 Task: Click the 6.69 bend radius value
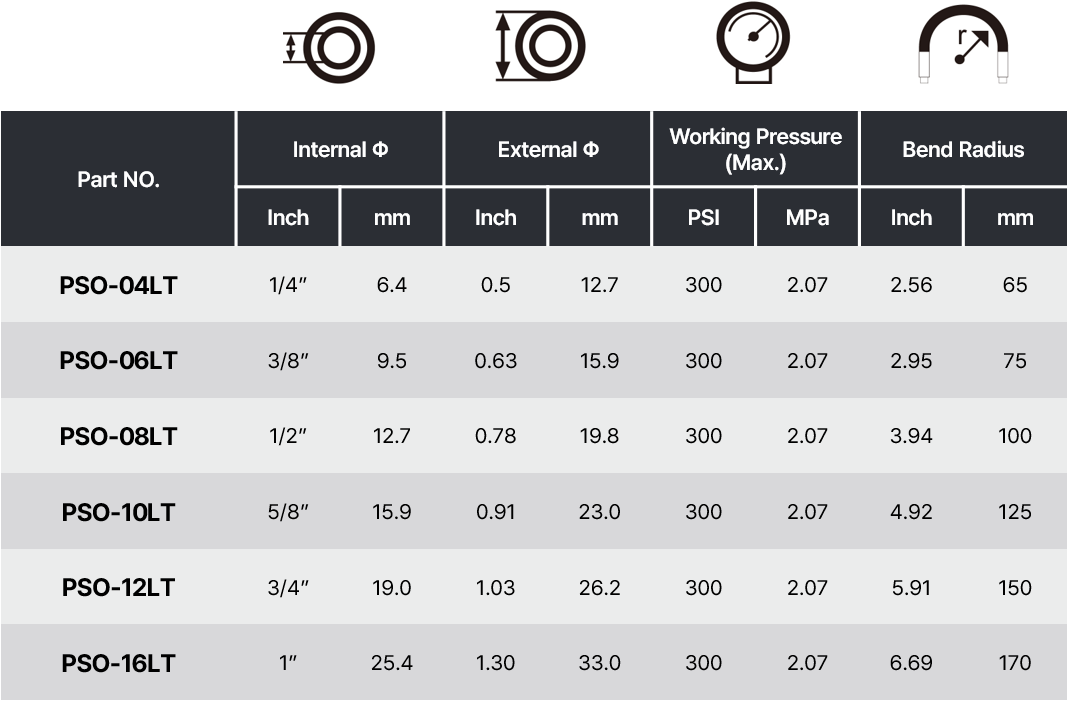pyautogui.click(x=911, y=663)
